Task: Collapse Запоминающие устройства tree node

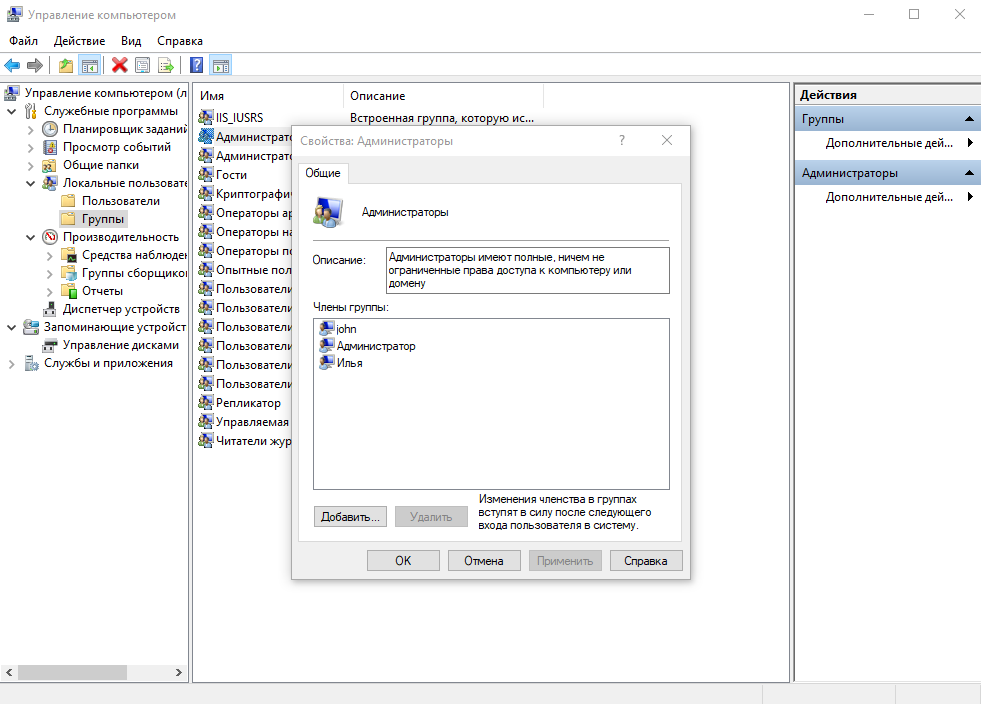Action: click(x=11, y=327)
